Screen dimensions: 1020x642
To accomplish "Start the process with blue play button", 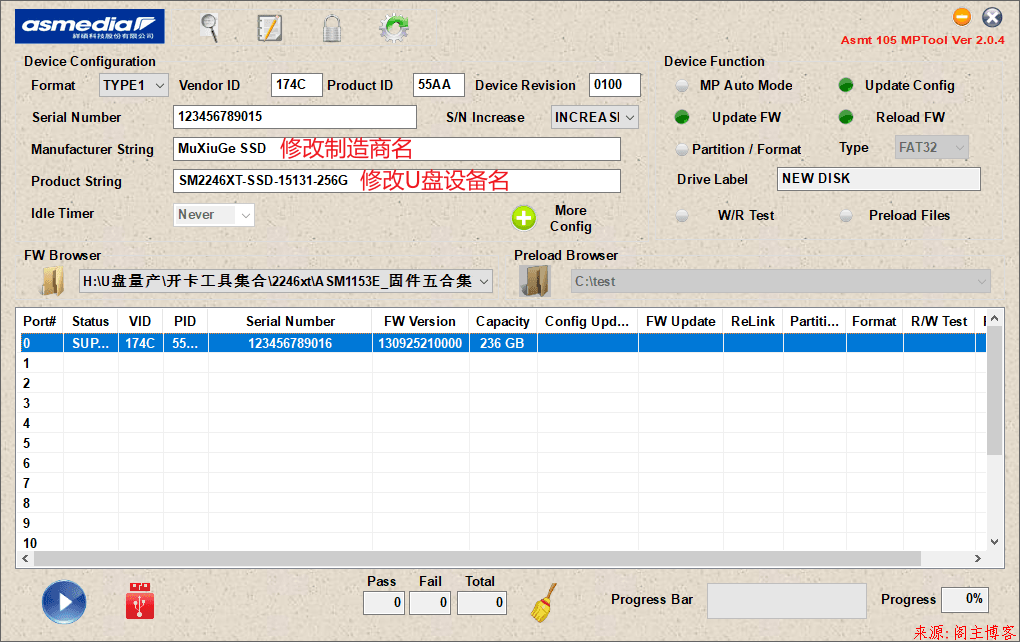I will click(x=64, y=602).
